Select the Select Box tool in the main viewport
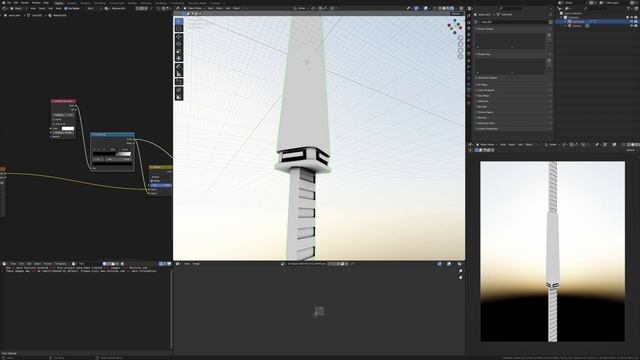 coord(179,21)
